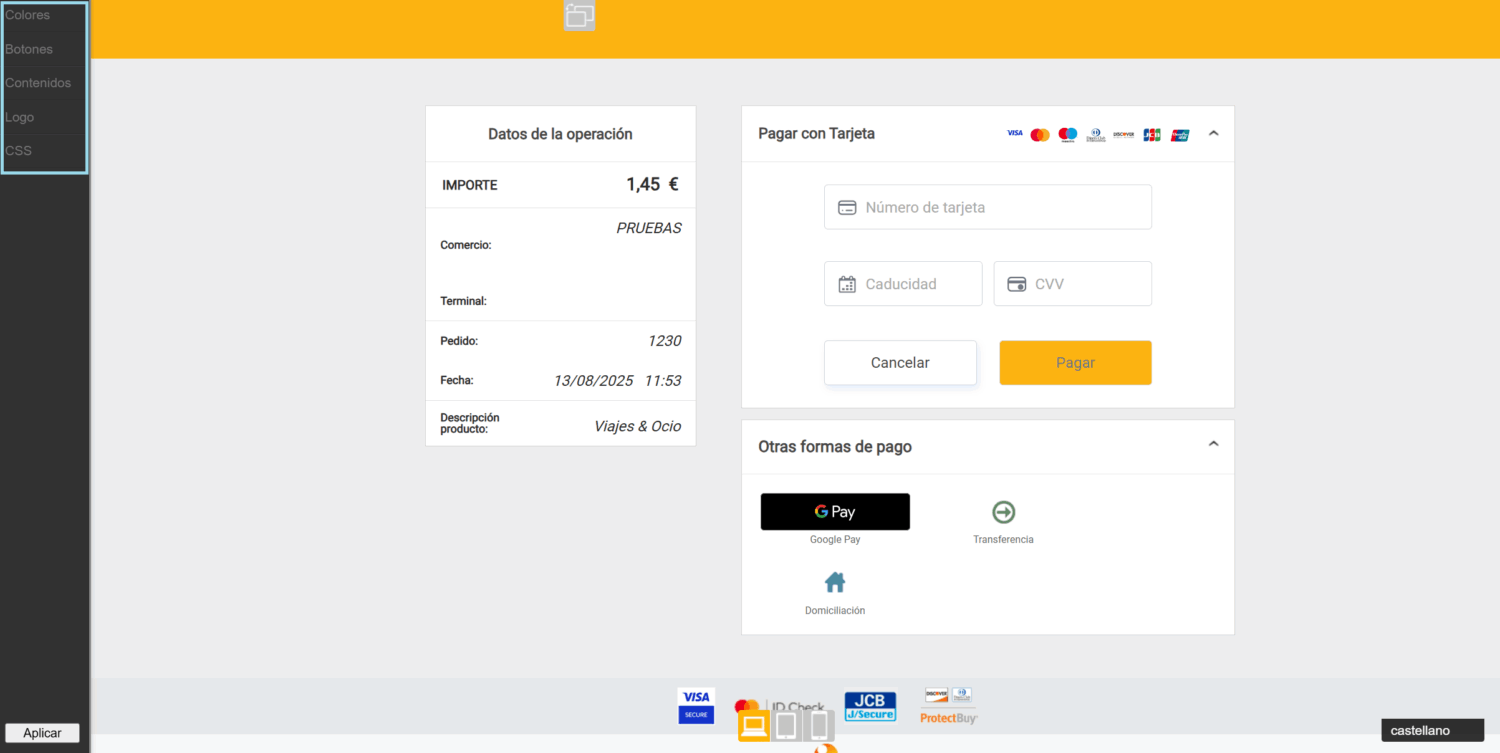
Task: Click the Google Pay payment button
Action: click(835, 512)
